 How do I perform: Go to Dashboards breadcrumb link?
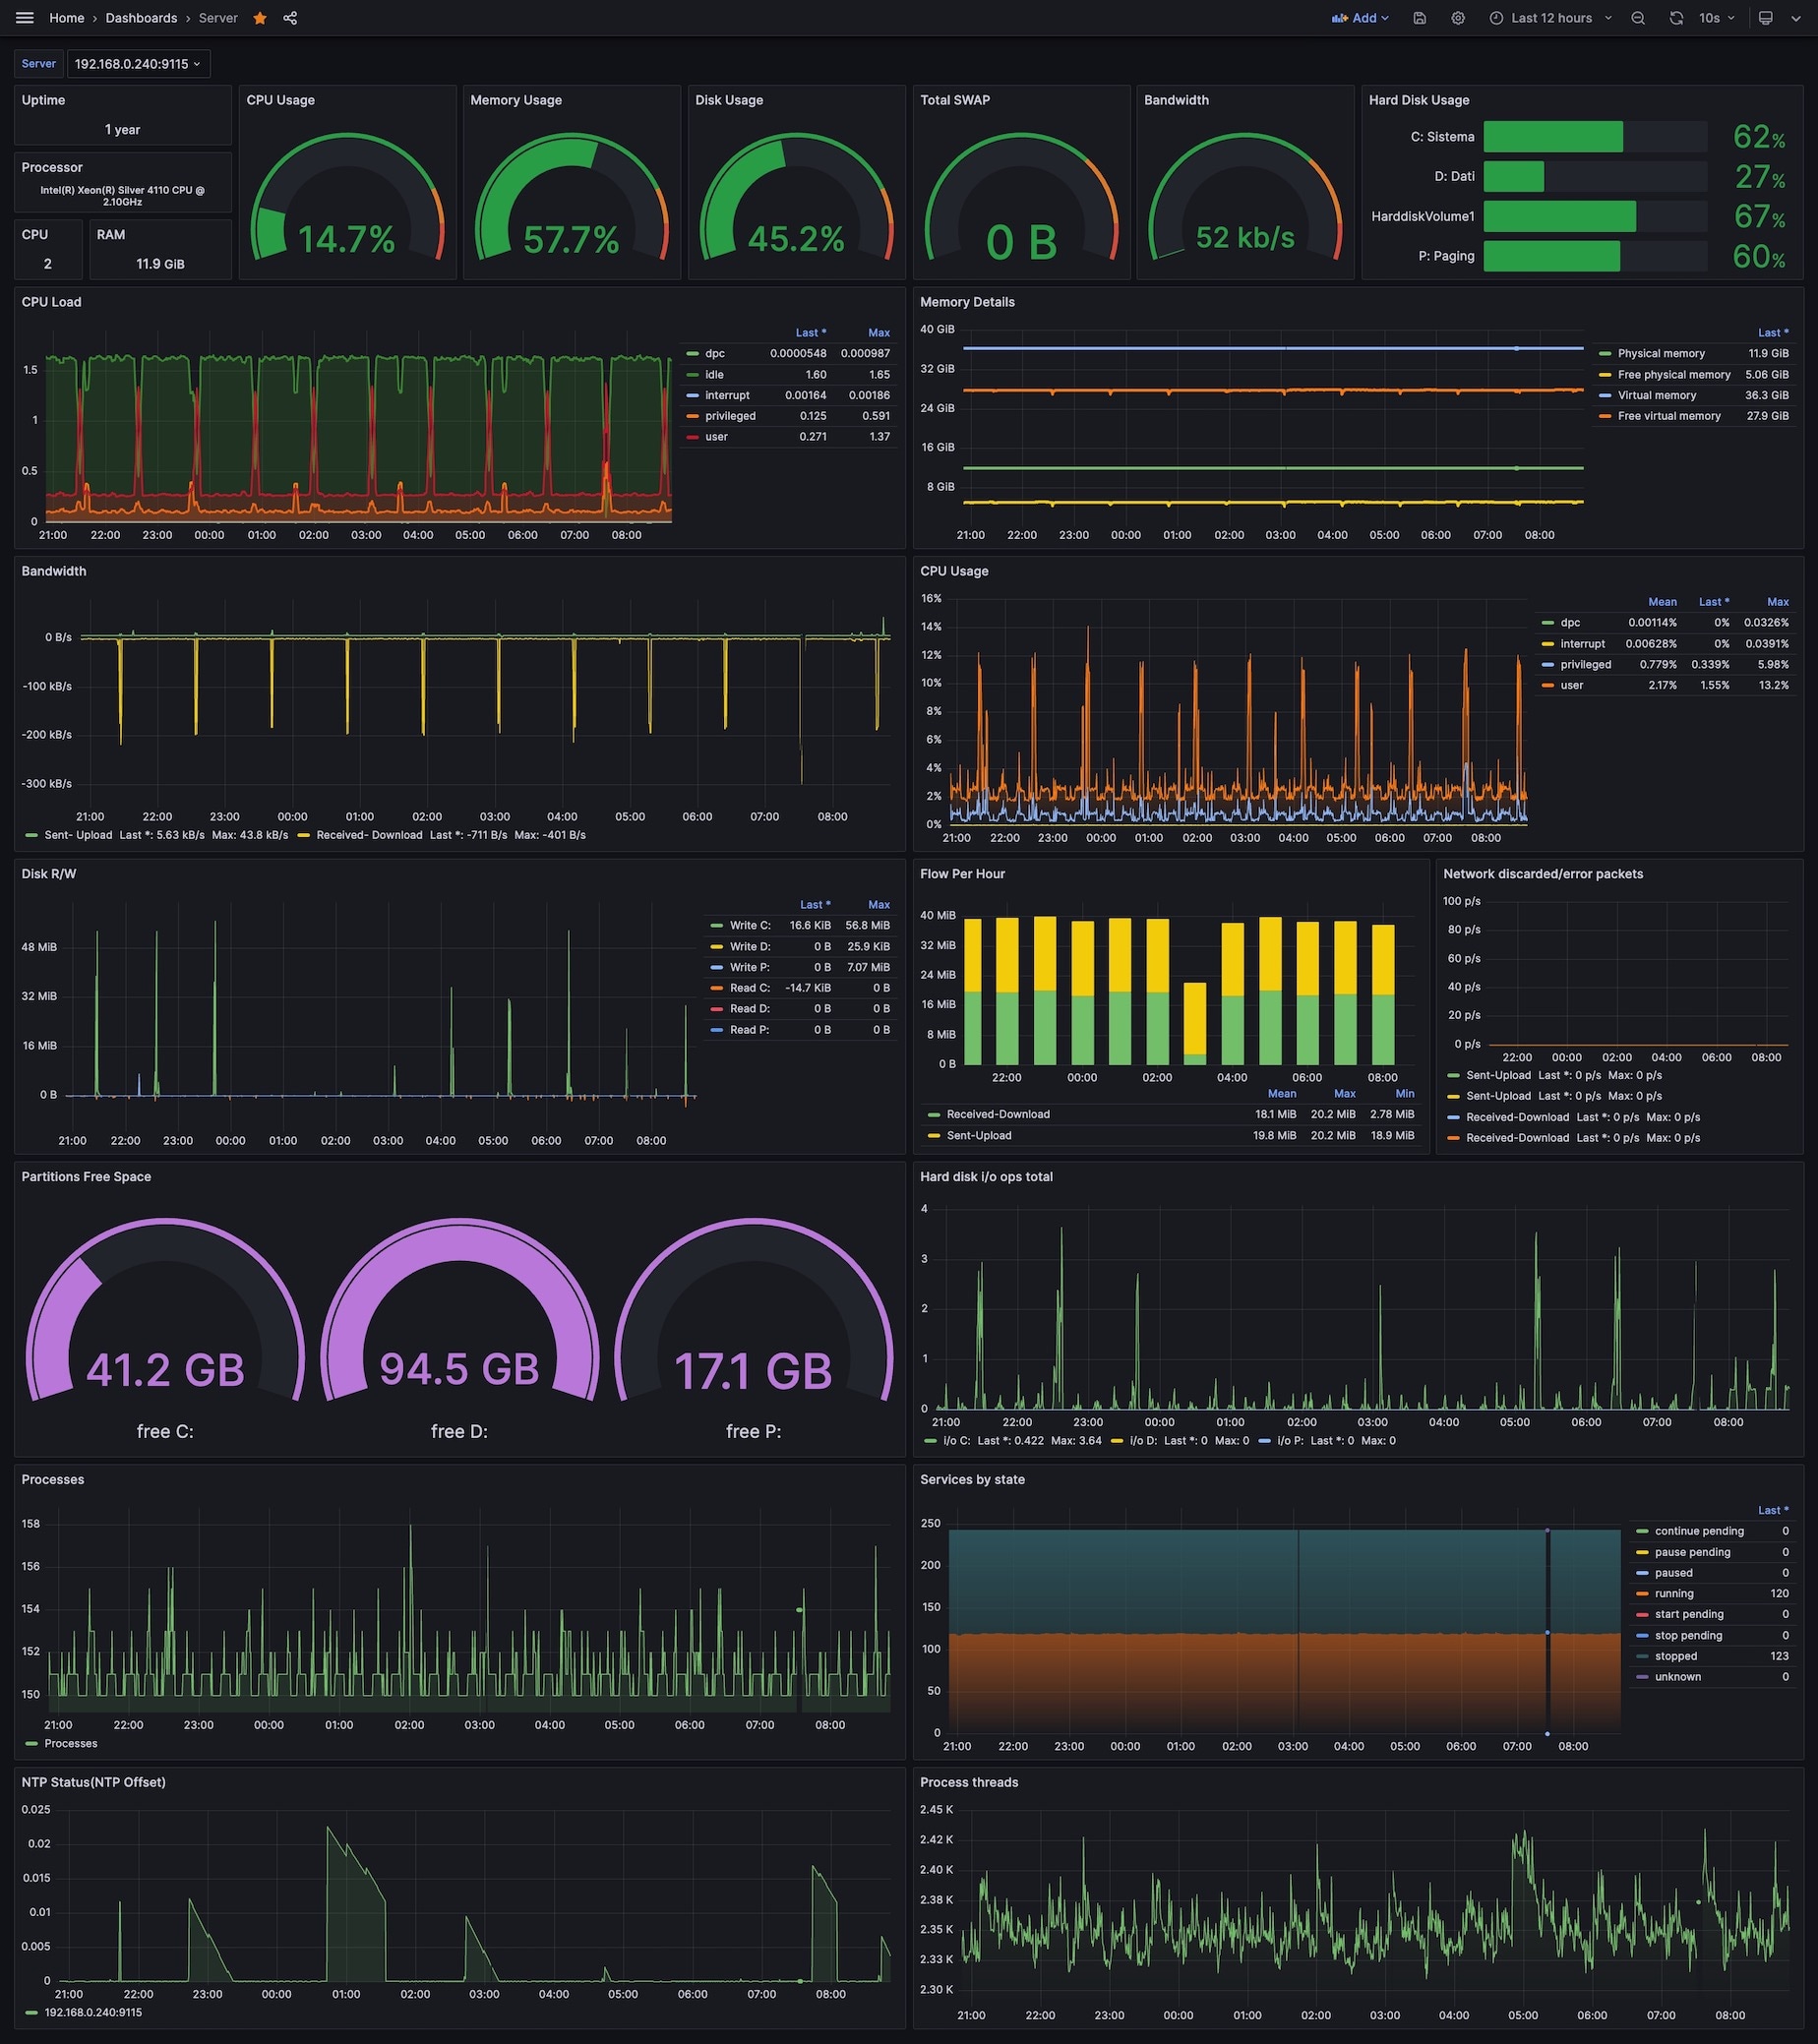[x=141, y=18]
